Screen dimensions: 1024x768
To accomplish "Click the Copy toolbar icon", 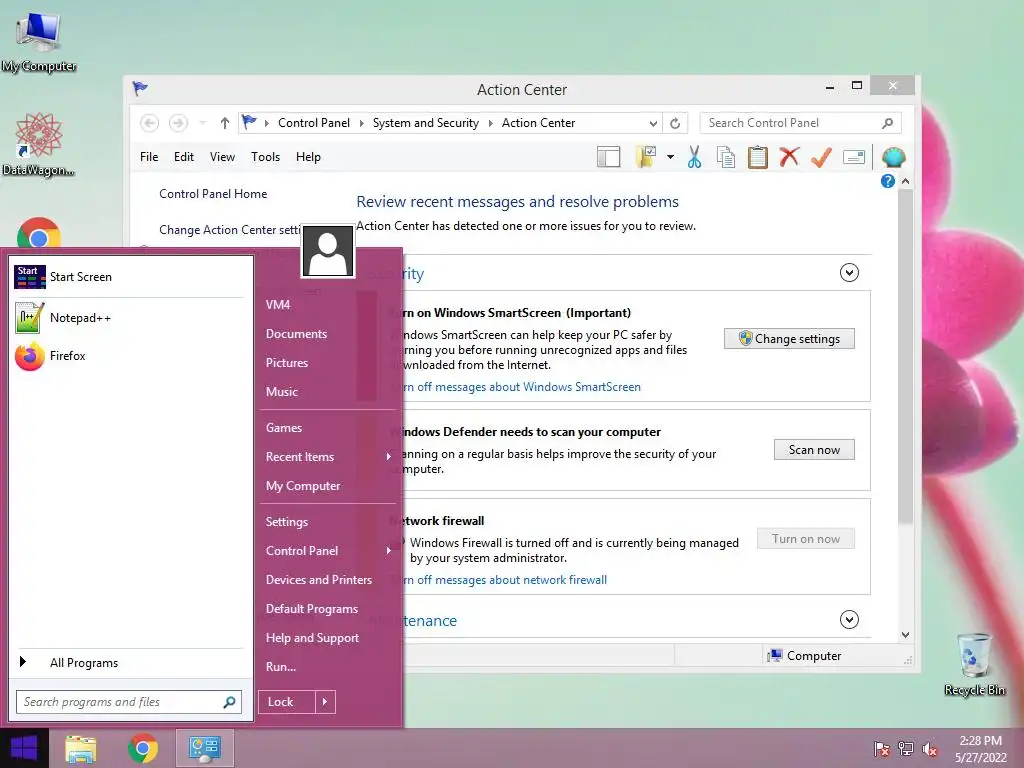I will (x=726, y=157).
